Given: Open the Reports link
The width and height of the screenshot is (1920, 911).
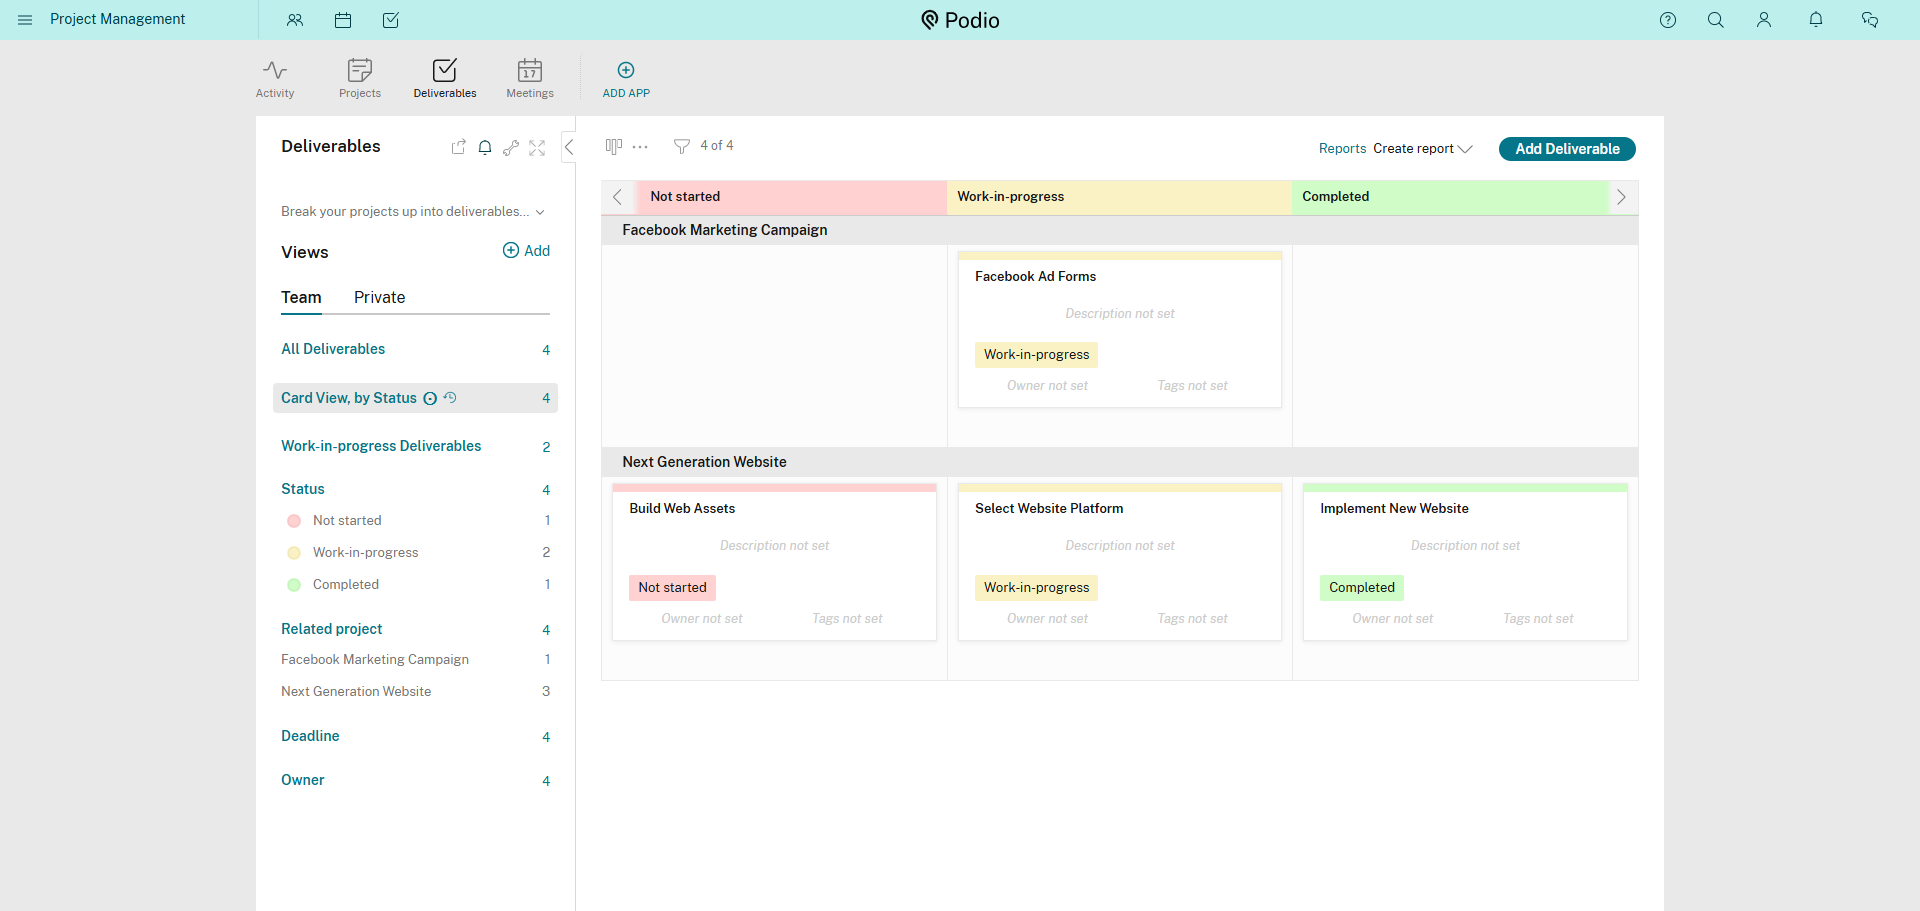Looking at the screenshot, I should (1342, 149).
